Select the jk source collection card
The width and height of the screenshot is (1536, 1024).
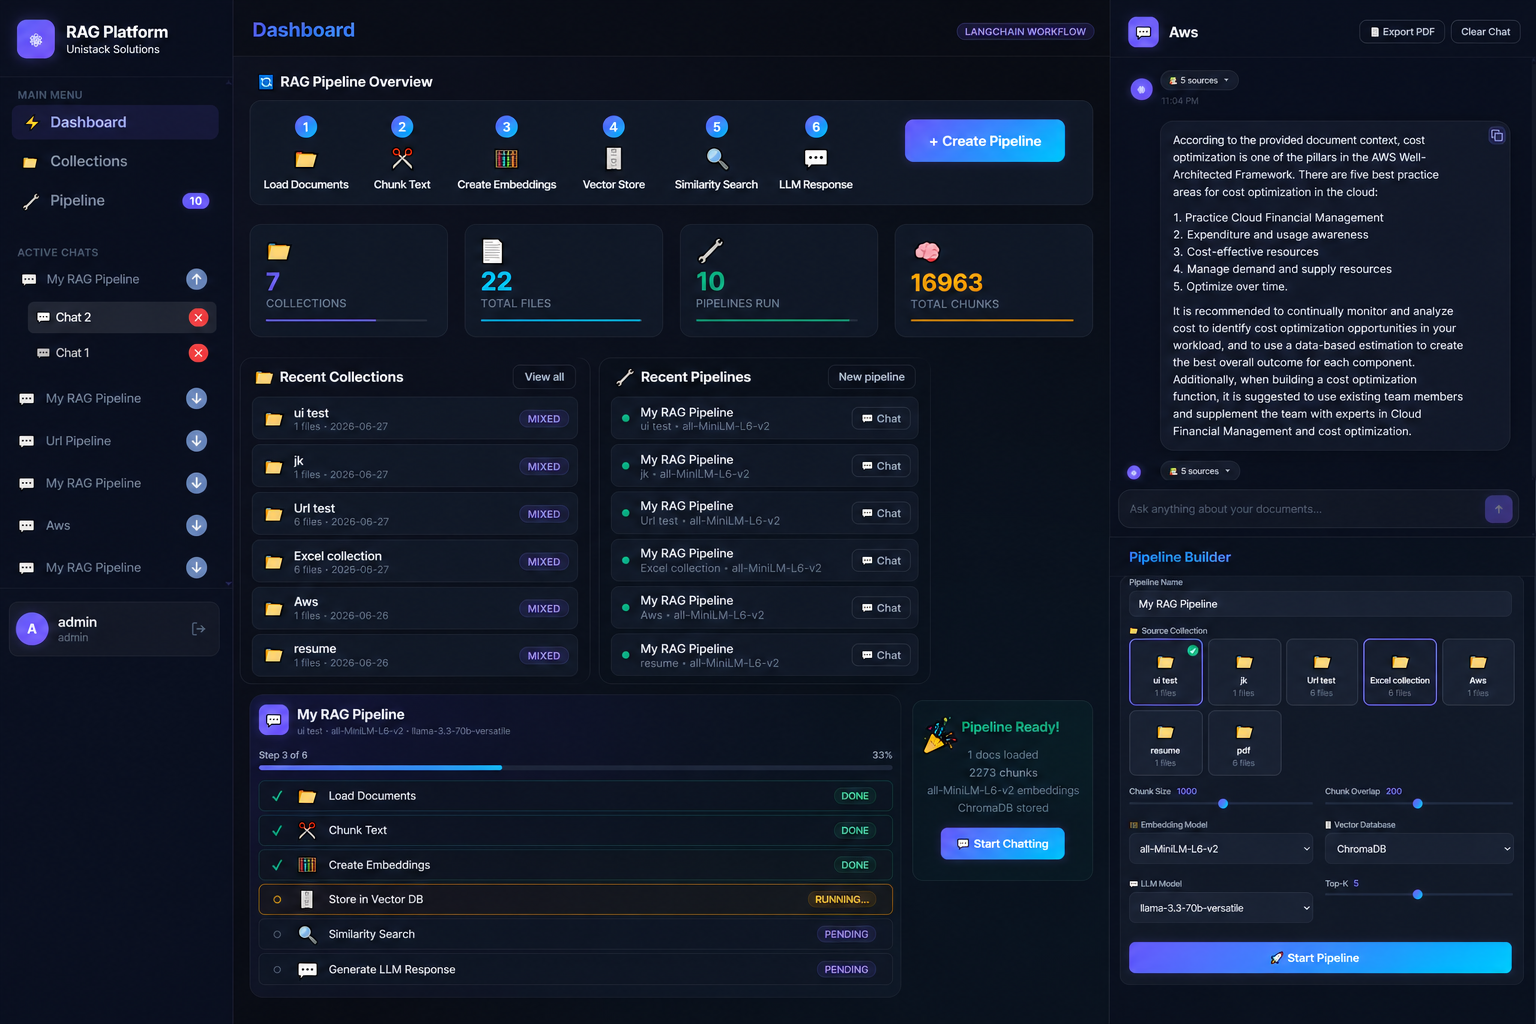(x=1244, y=672)
